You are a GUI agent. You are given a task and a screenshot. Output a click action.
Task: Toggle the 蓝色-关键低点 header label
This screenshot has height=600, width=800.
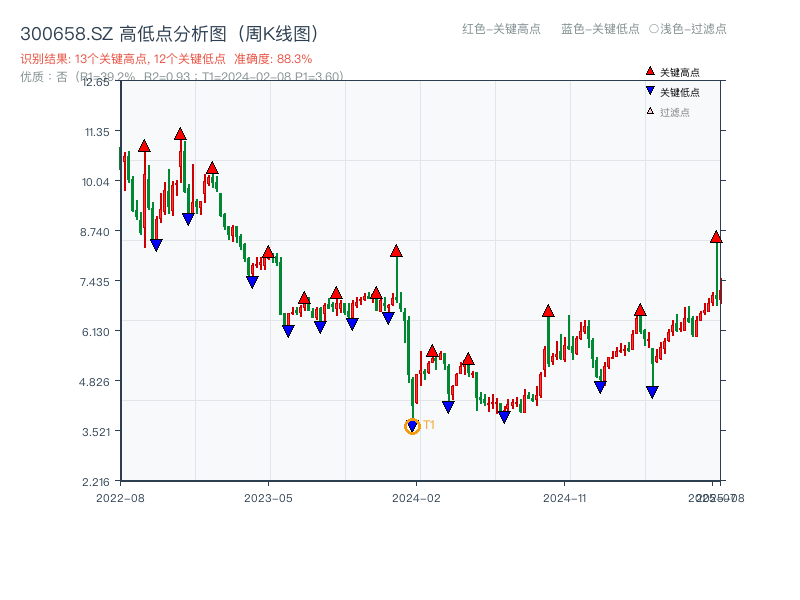pos(600,29)
